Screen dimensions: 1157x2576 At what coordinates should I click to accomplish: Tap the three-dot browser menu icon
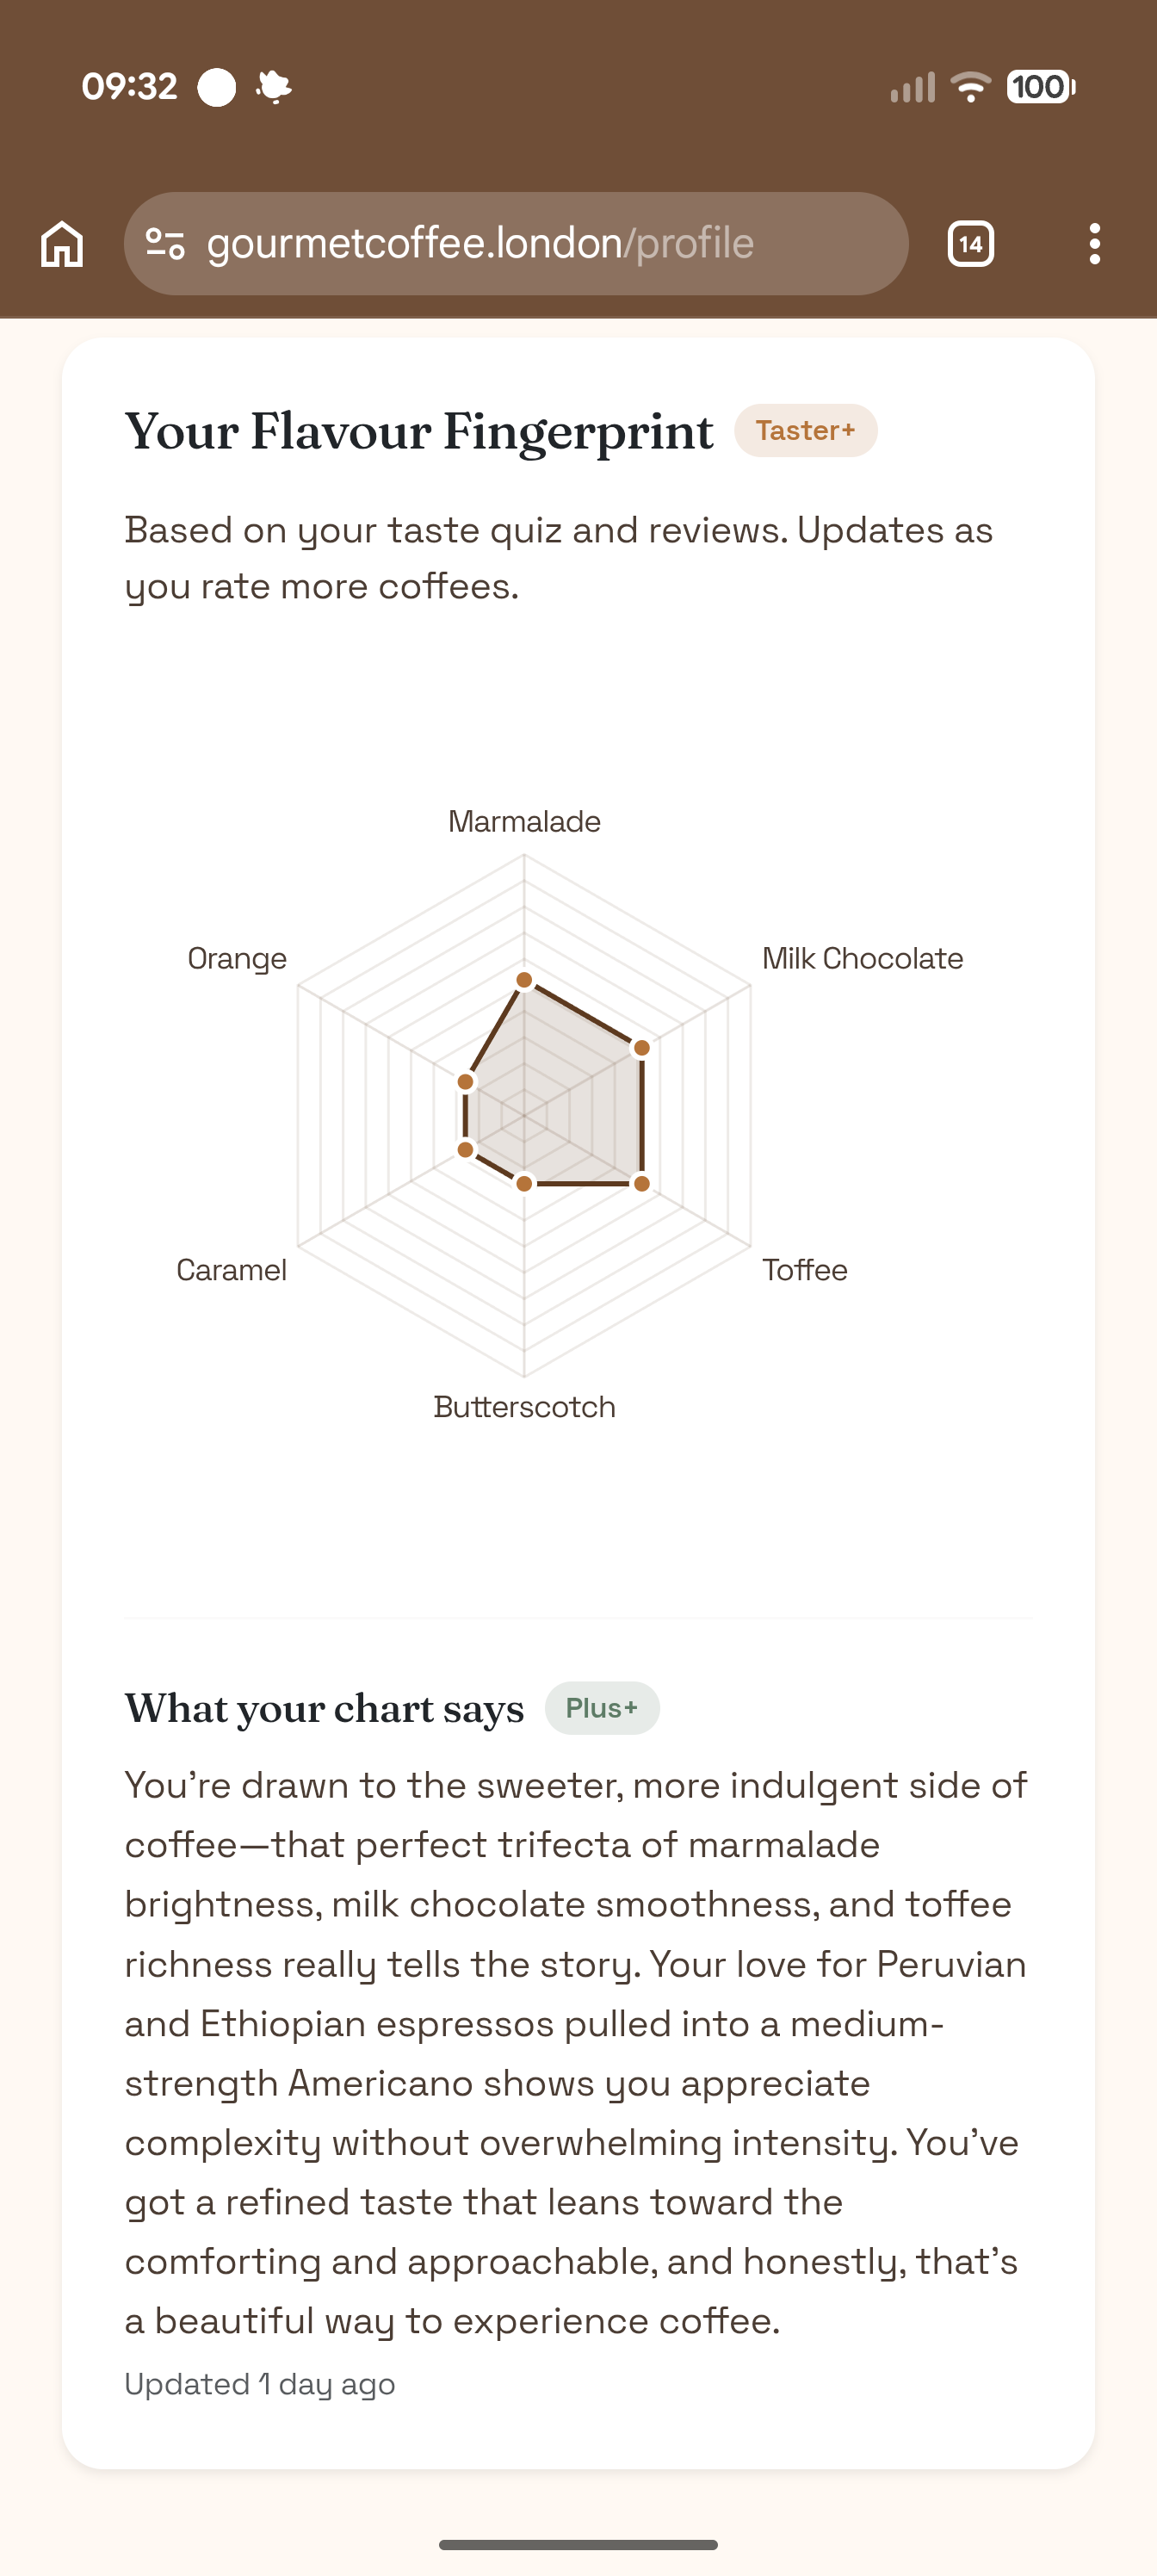pyautogui.click(x=1095, y=242)
